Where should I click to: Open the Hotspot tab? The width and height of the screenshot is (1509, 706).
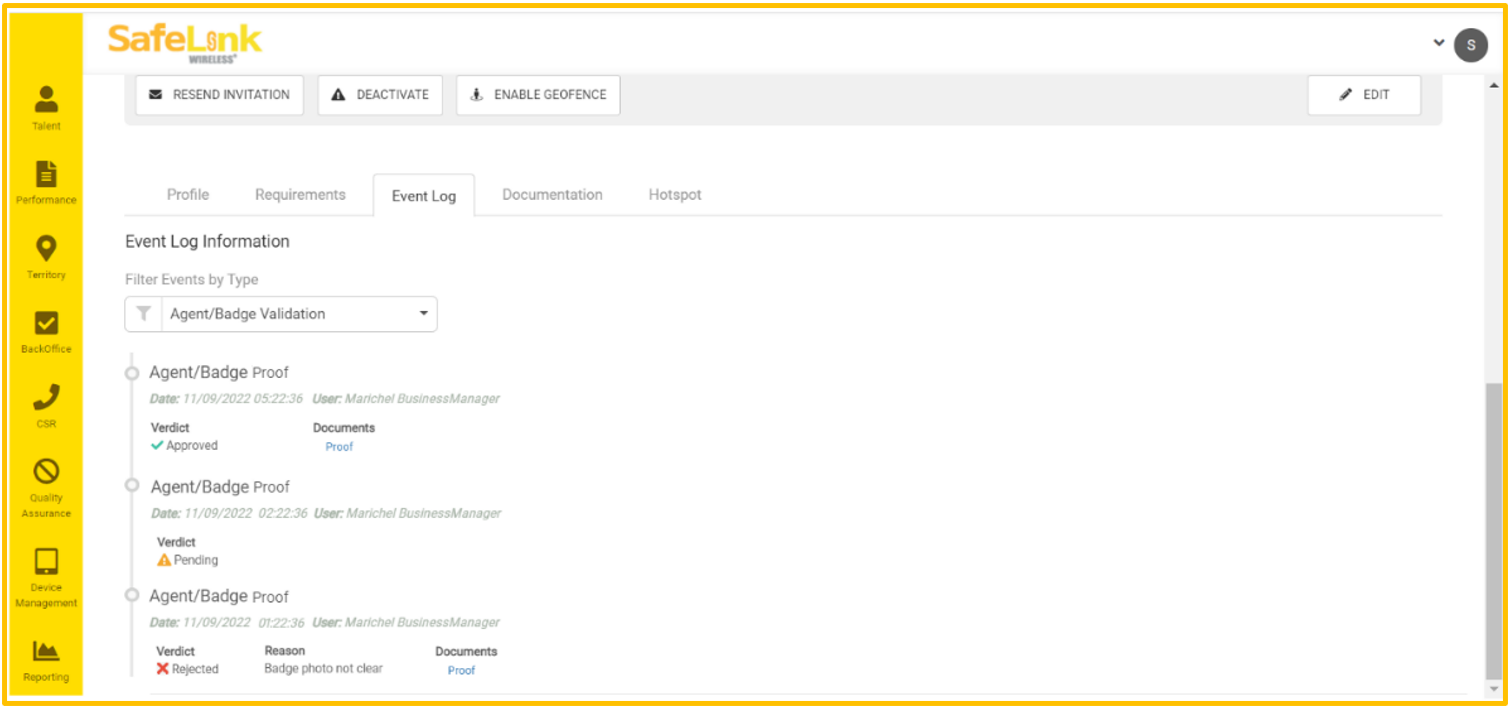(675, 195)
